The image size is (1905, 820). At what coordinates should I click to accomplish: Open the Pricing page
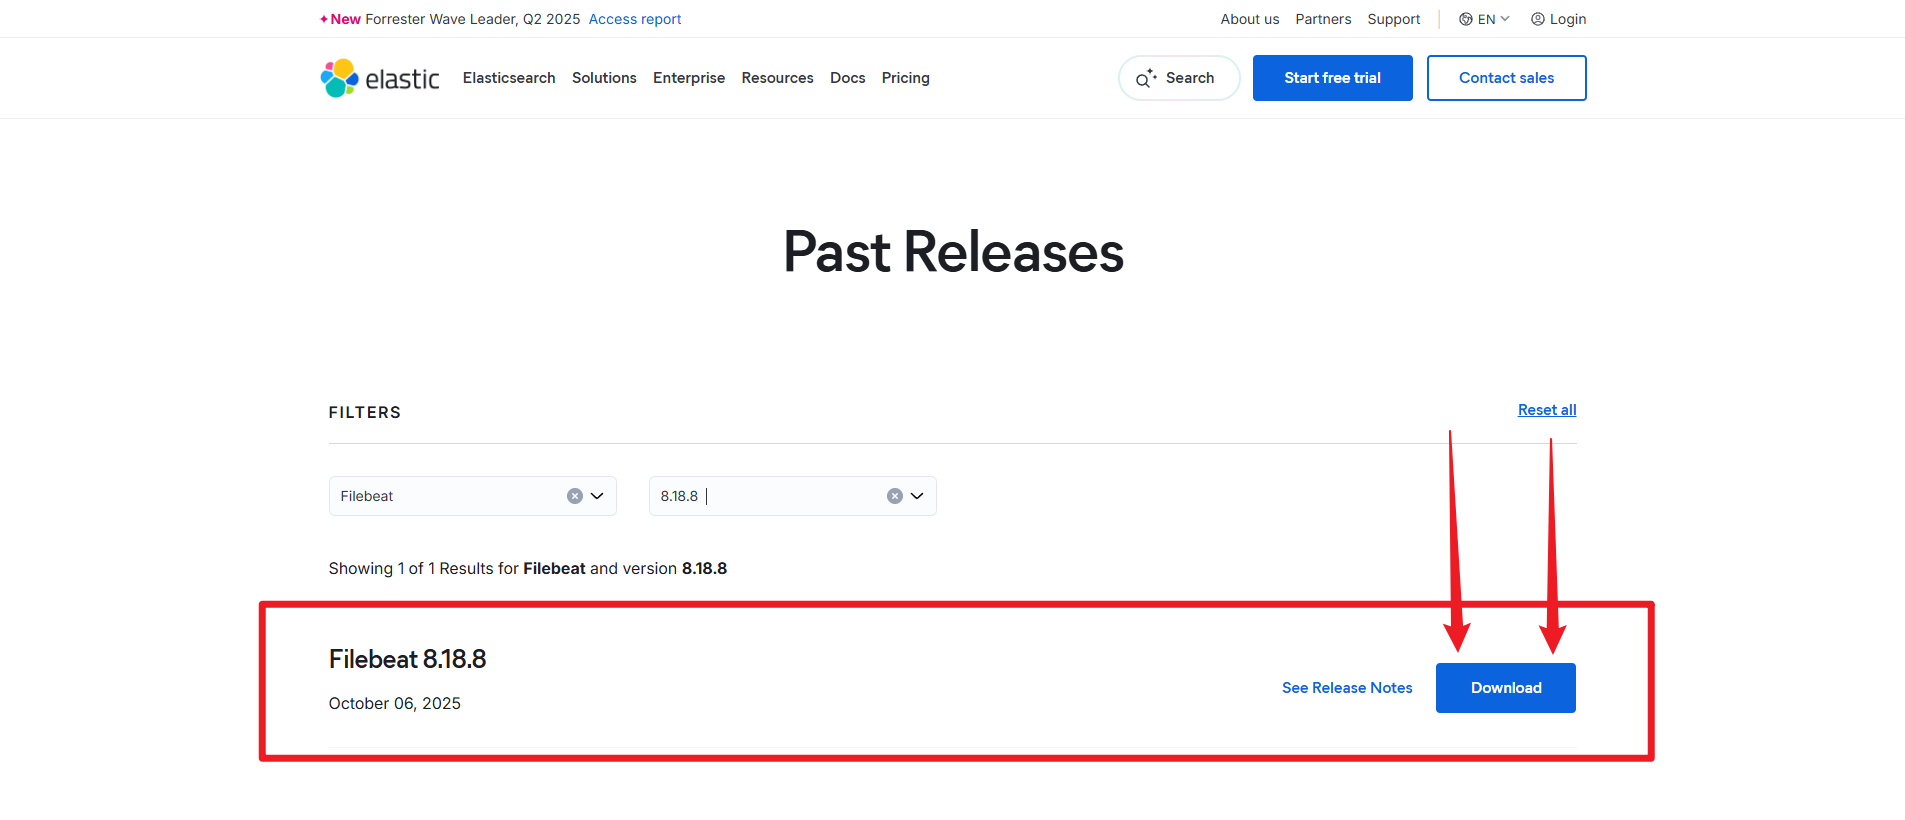point(906,78)
